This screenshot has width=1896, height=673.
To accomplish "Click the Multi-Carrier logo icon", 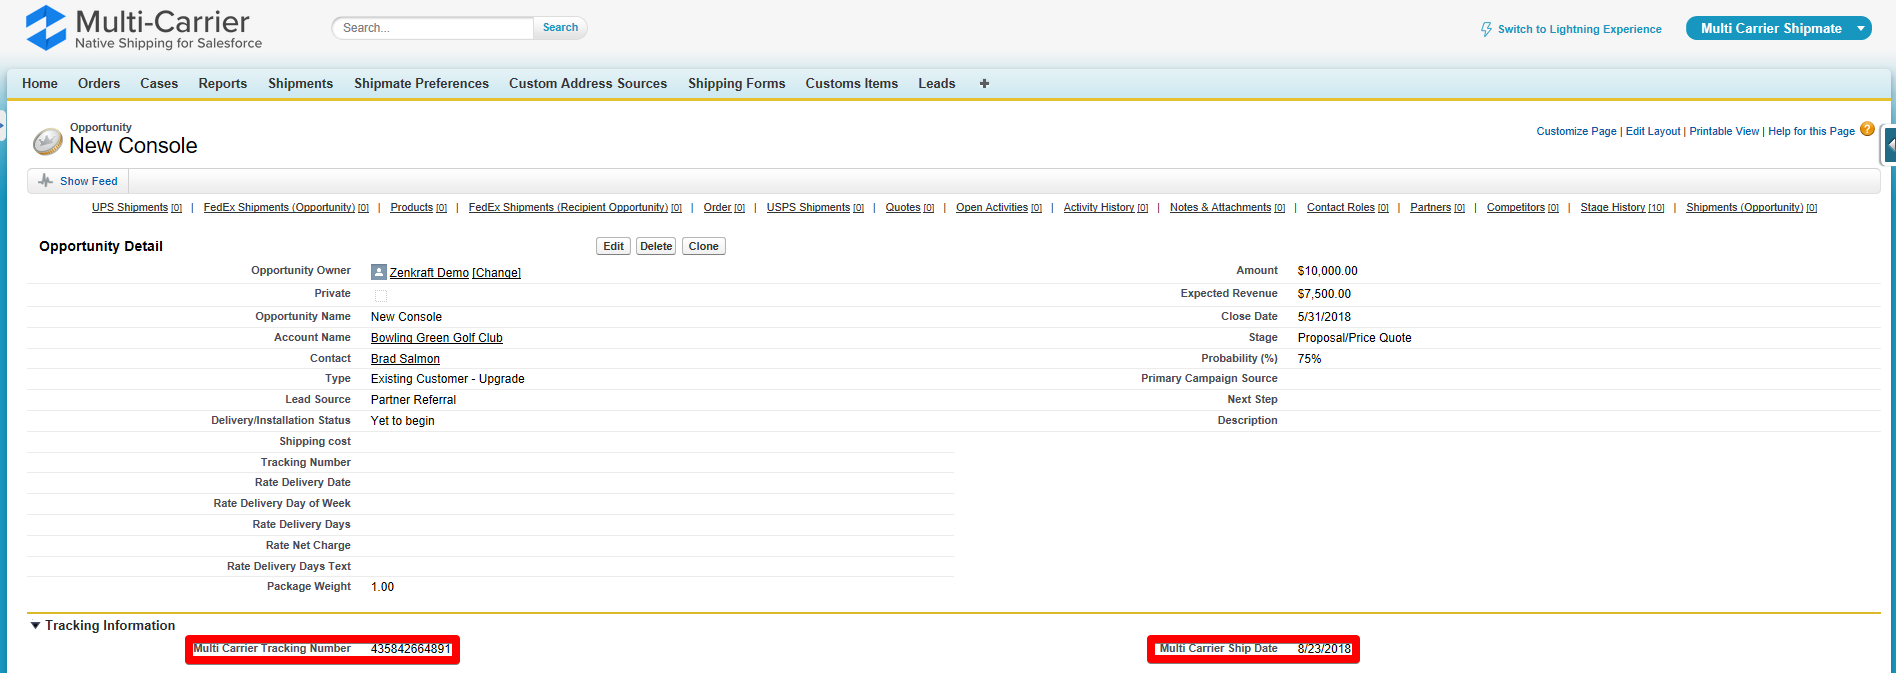I will (x=46, y=28).
